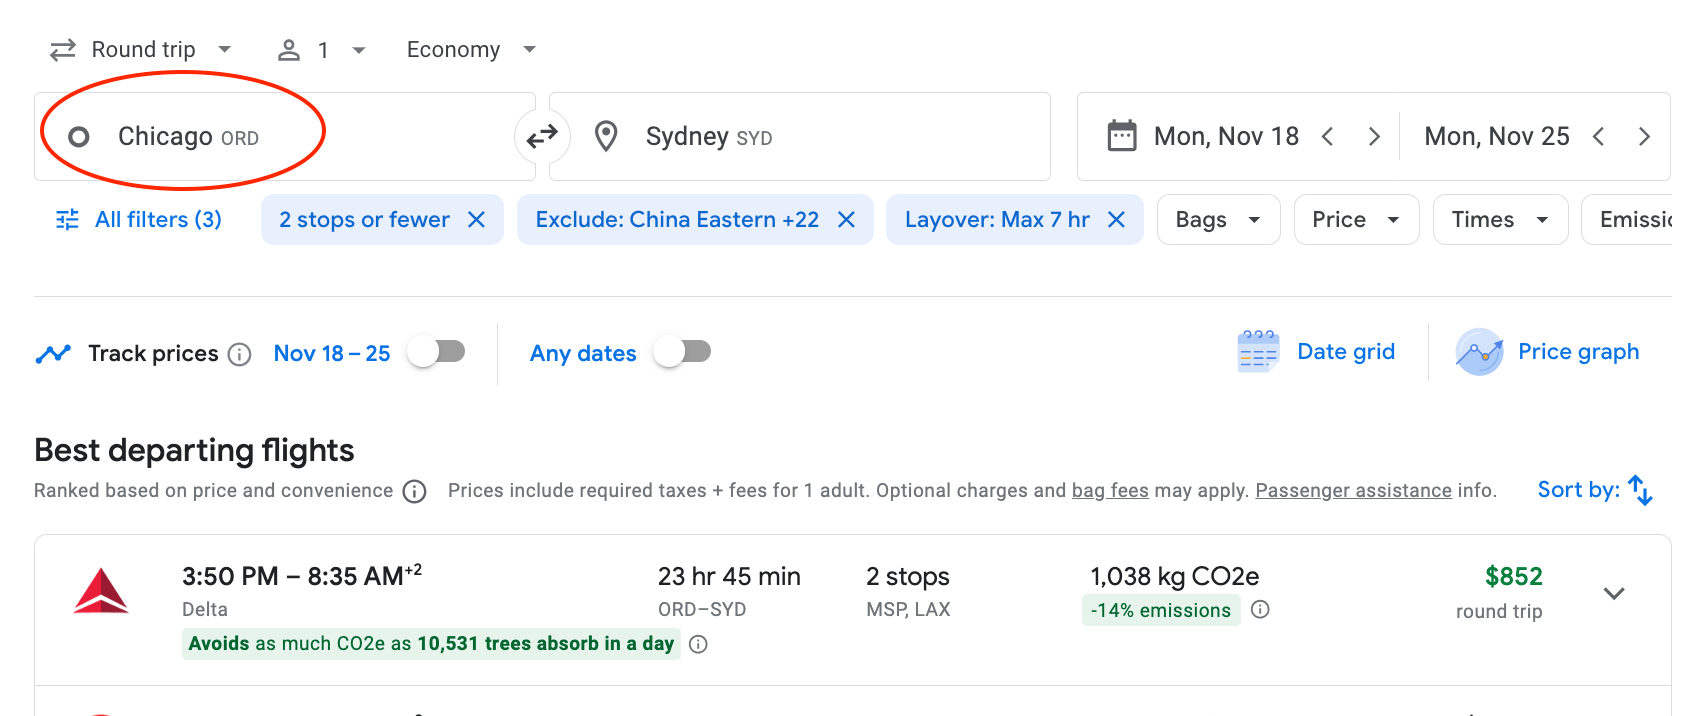
Task: Click the 2 stops MSP, LAX text
Action: (908, 592)
